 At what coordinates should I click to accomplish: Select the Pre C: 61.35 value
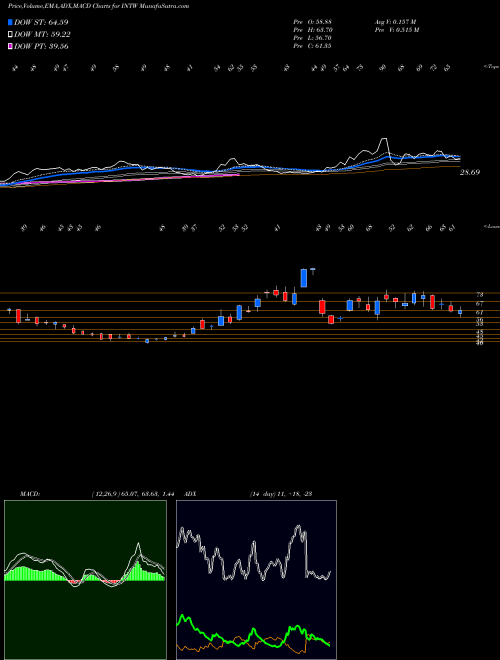312,46
